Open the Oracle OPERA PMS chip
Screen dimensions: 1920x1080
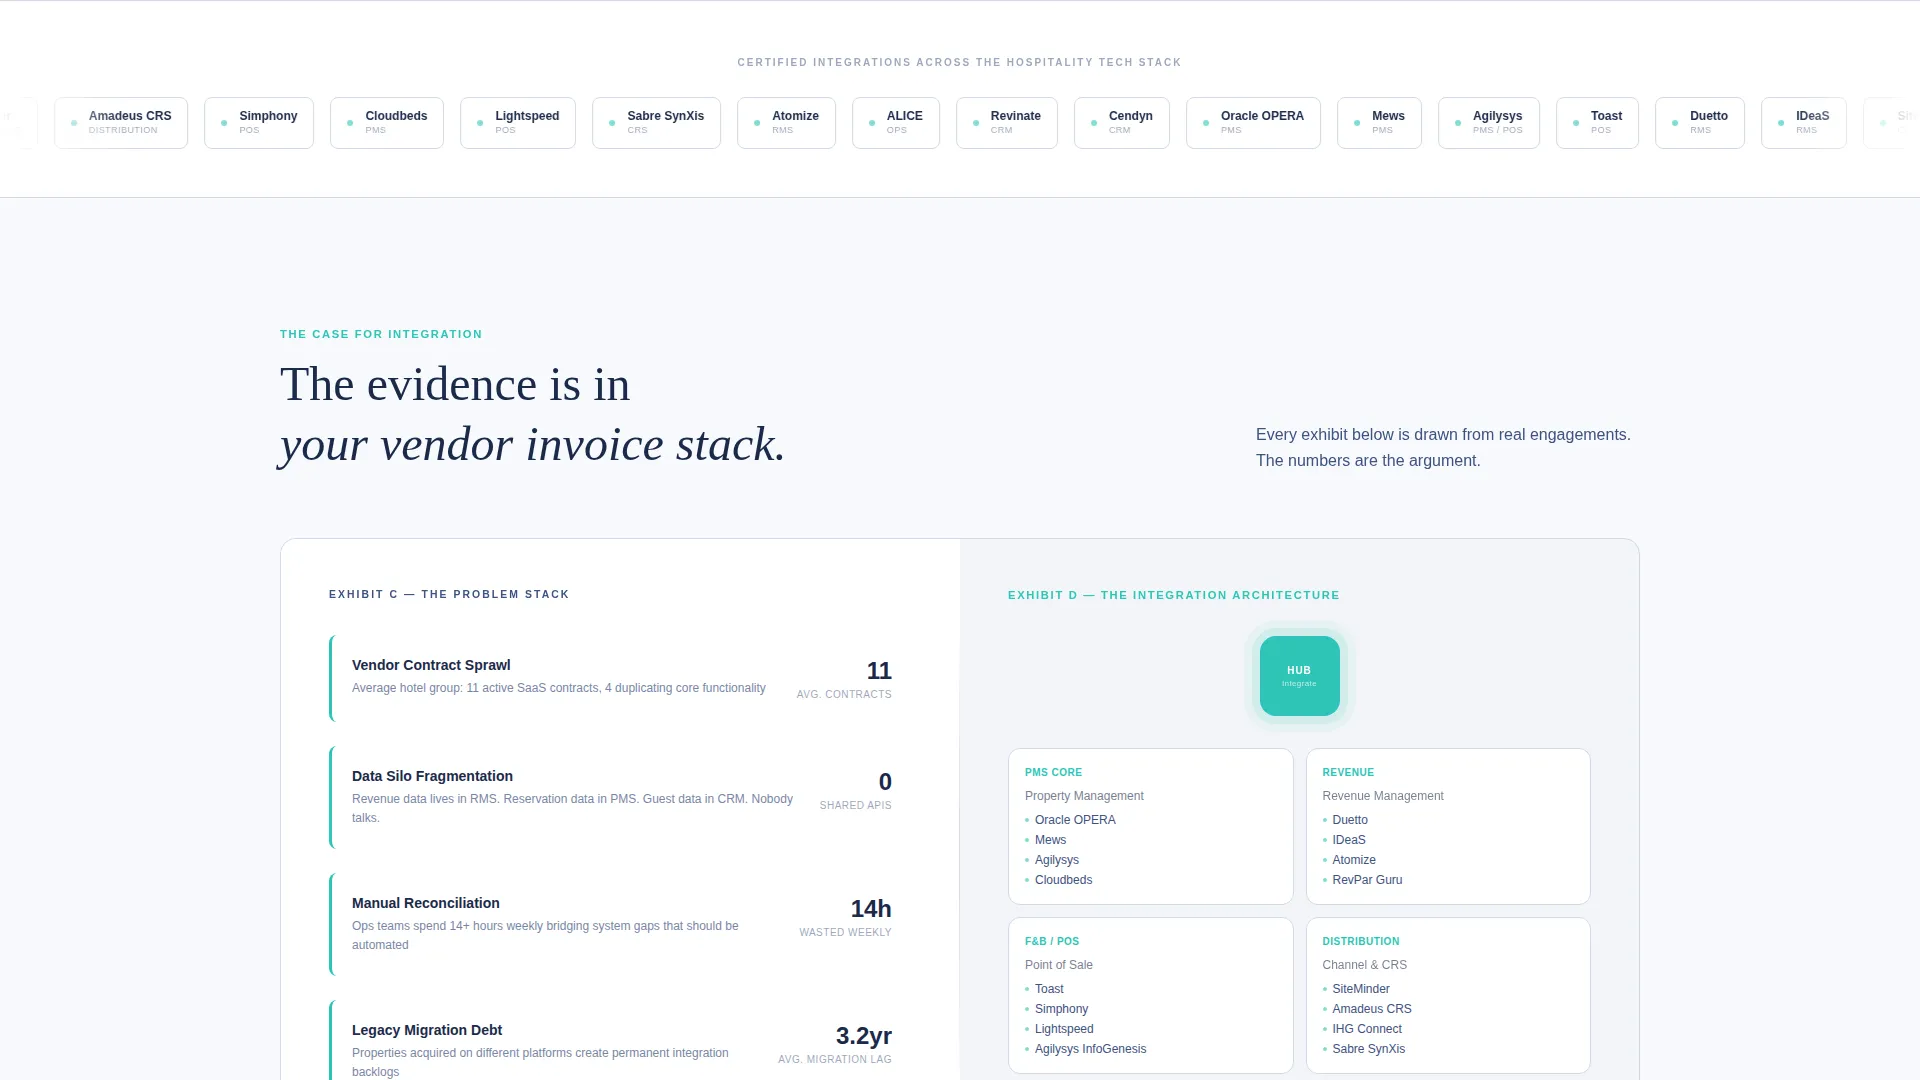(1253, 123)
